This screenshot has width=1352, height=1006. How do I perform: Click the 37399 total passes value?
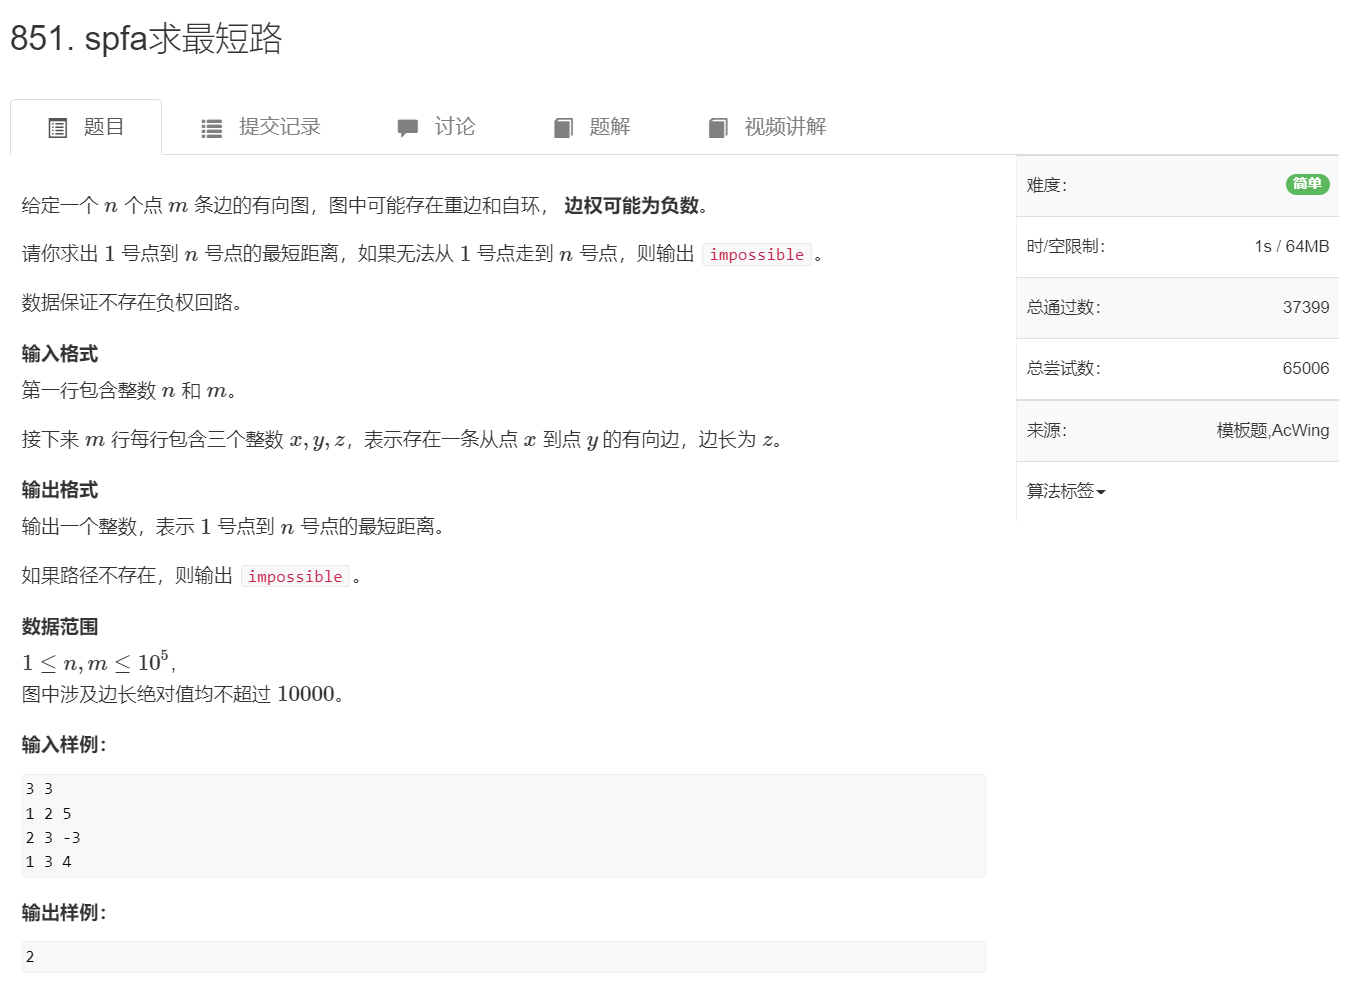coord(1306,307)
